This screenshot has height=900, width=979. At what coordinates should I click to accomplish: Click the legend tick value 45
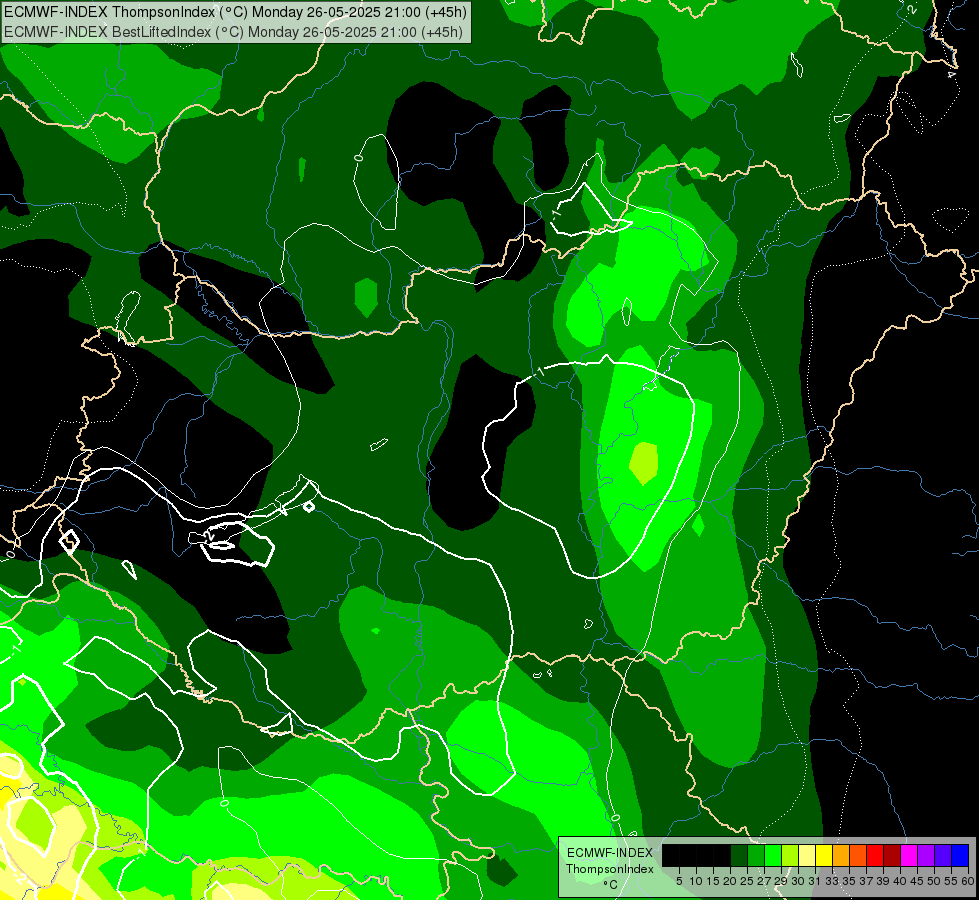click(x=917, y=881)
